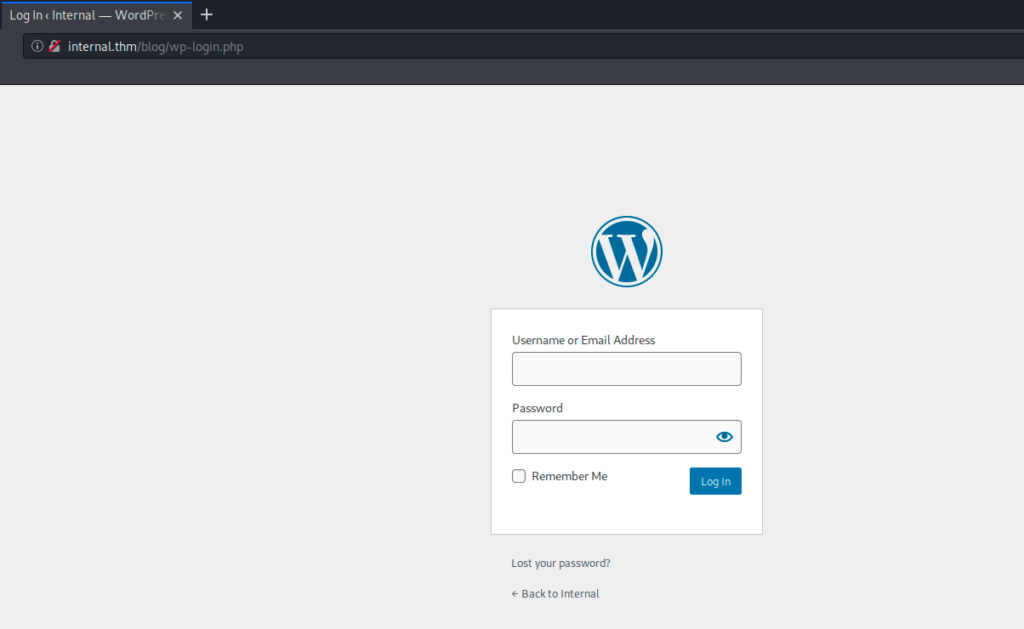Click the insecure connection padlock icon
Viewport: 1024px width, 629px height.
tap(55, 46)
